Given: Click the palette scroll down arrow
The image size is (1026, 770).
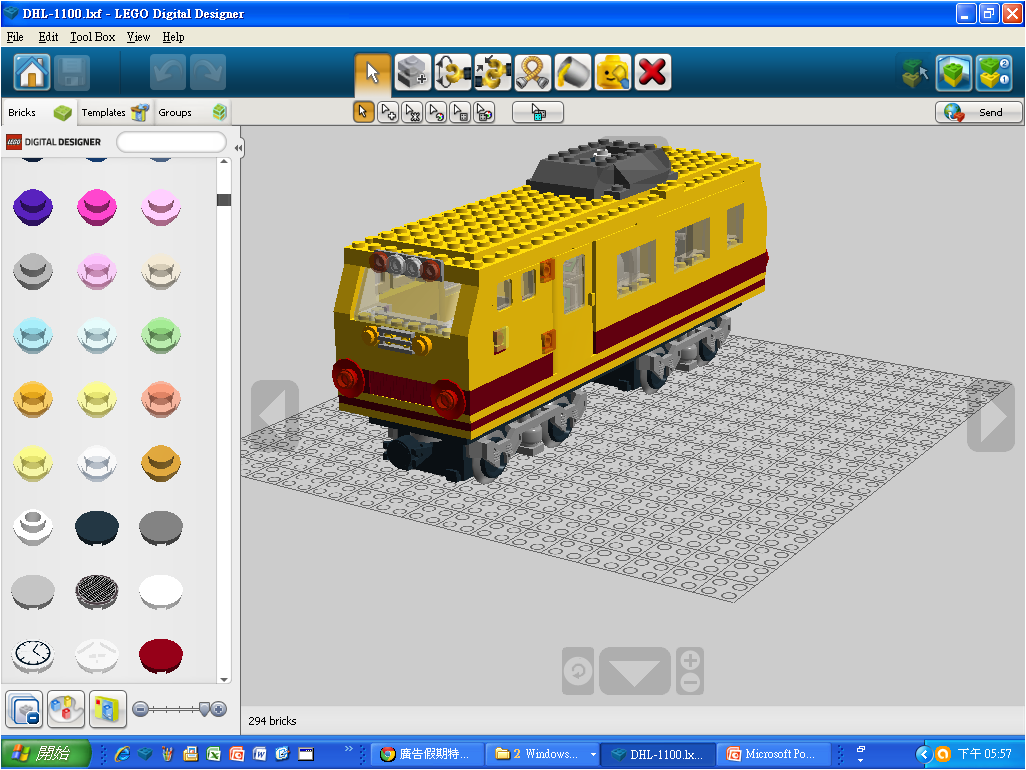Looking at the screenshot, I should click(x=224, y=679).
